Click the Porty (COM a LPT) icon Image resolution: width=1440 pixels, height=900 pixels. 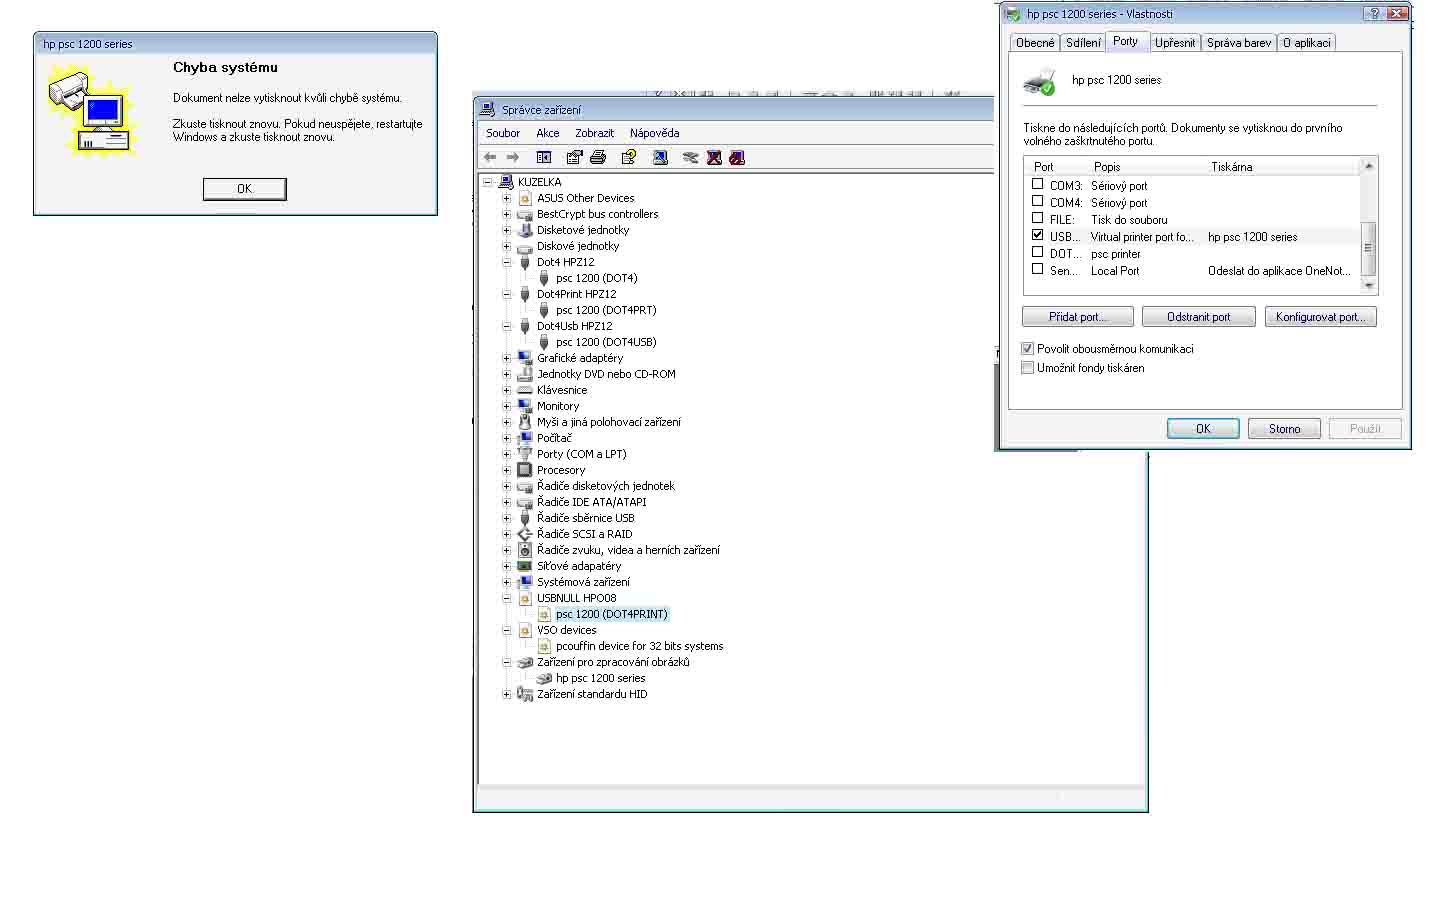pyautogui.click(x=525, y=454)
